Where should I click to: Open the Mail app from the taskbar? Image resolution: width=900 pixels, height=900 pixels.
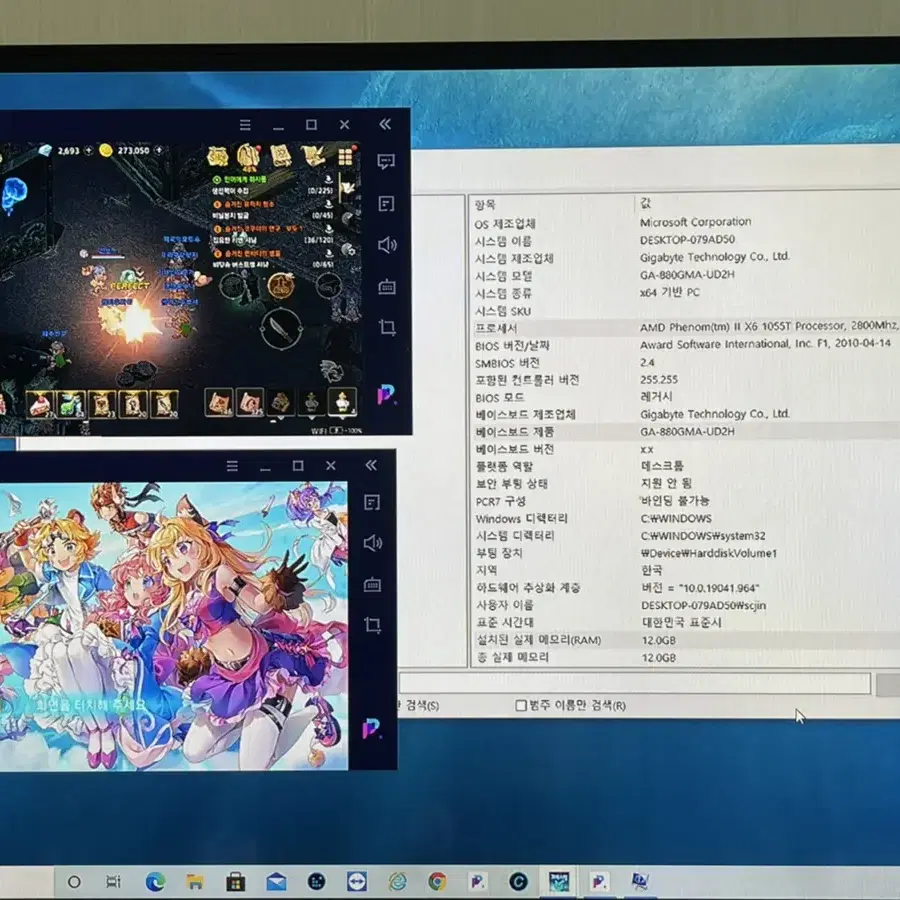tap(276, 881)
